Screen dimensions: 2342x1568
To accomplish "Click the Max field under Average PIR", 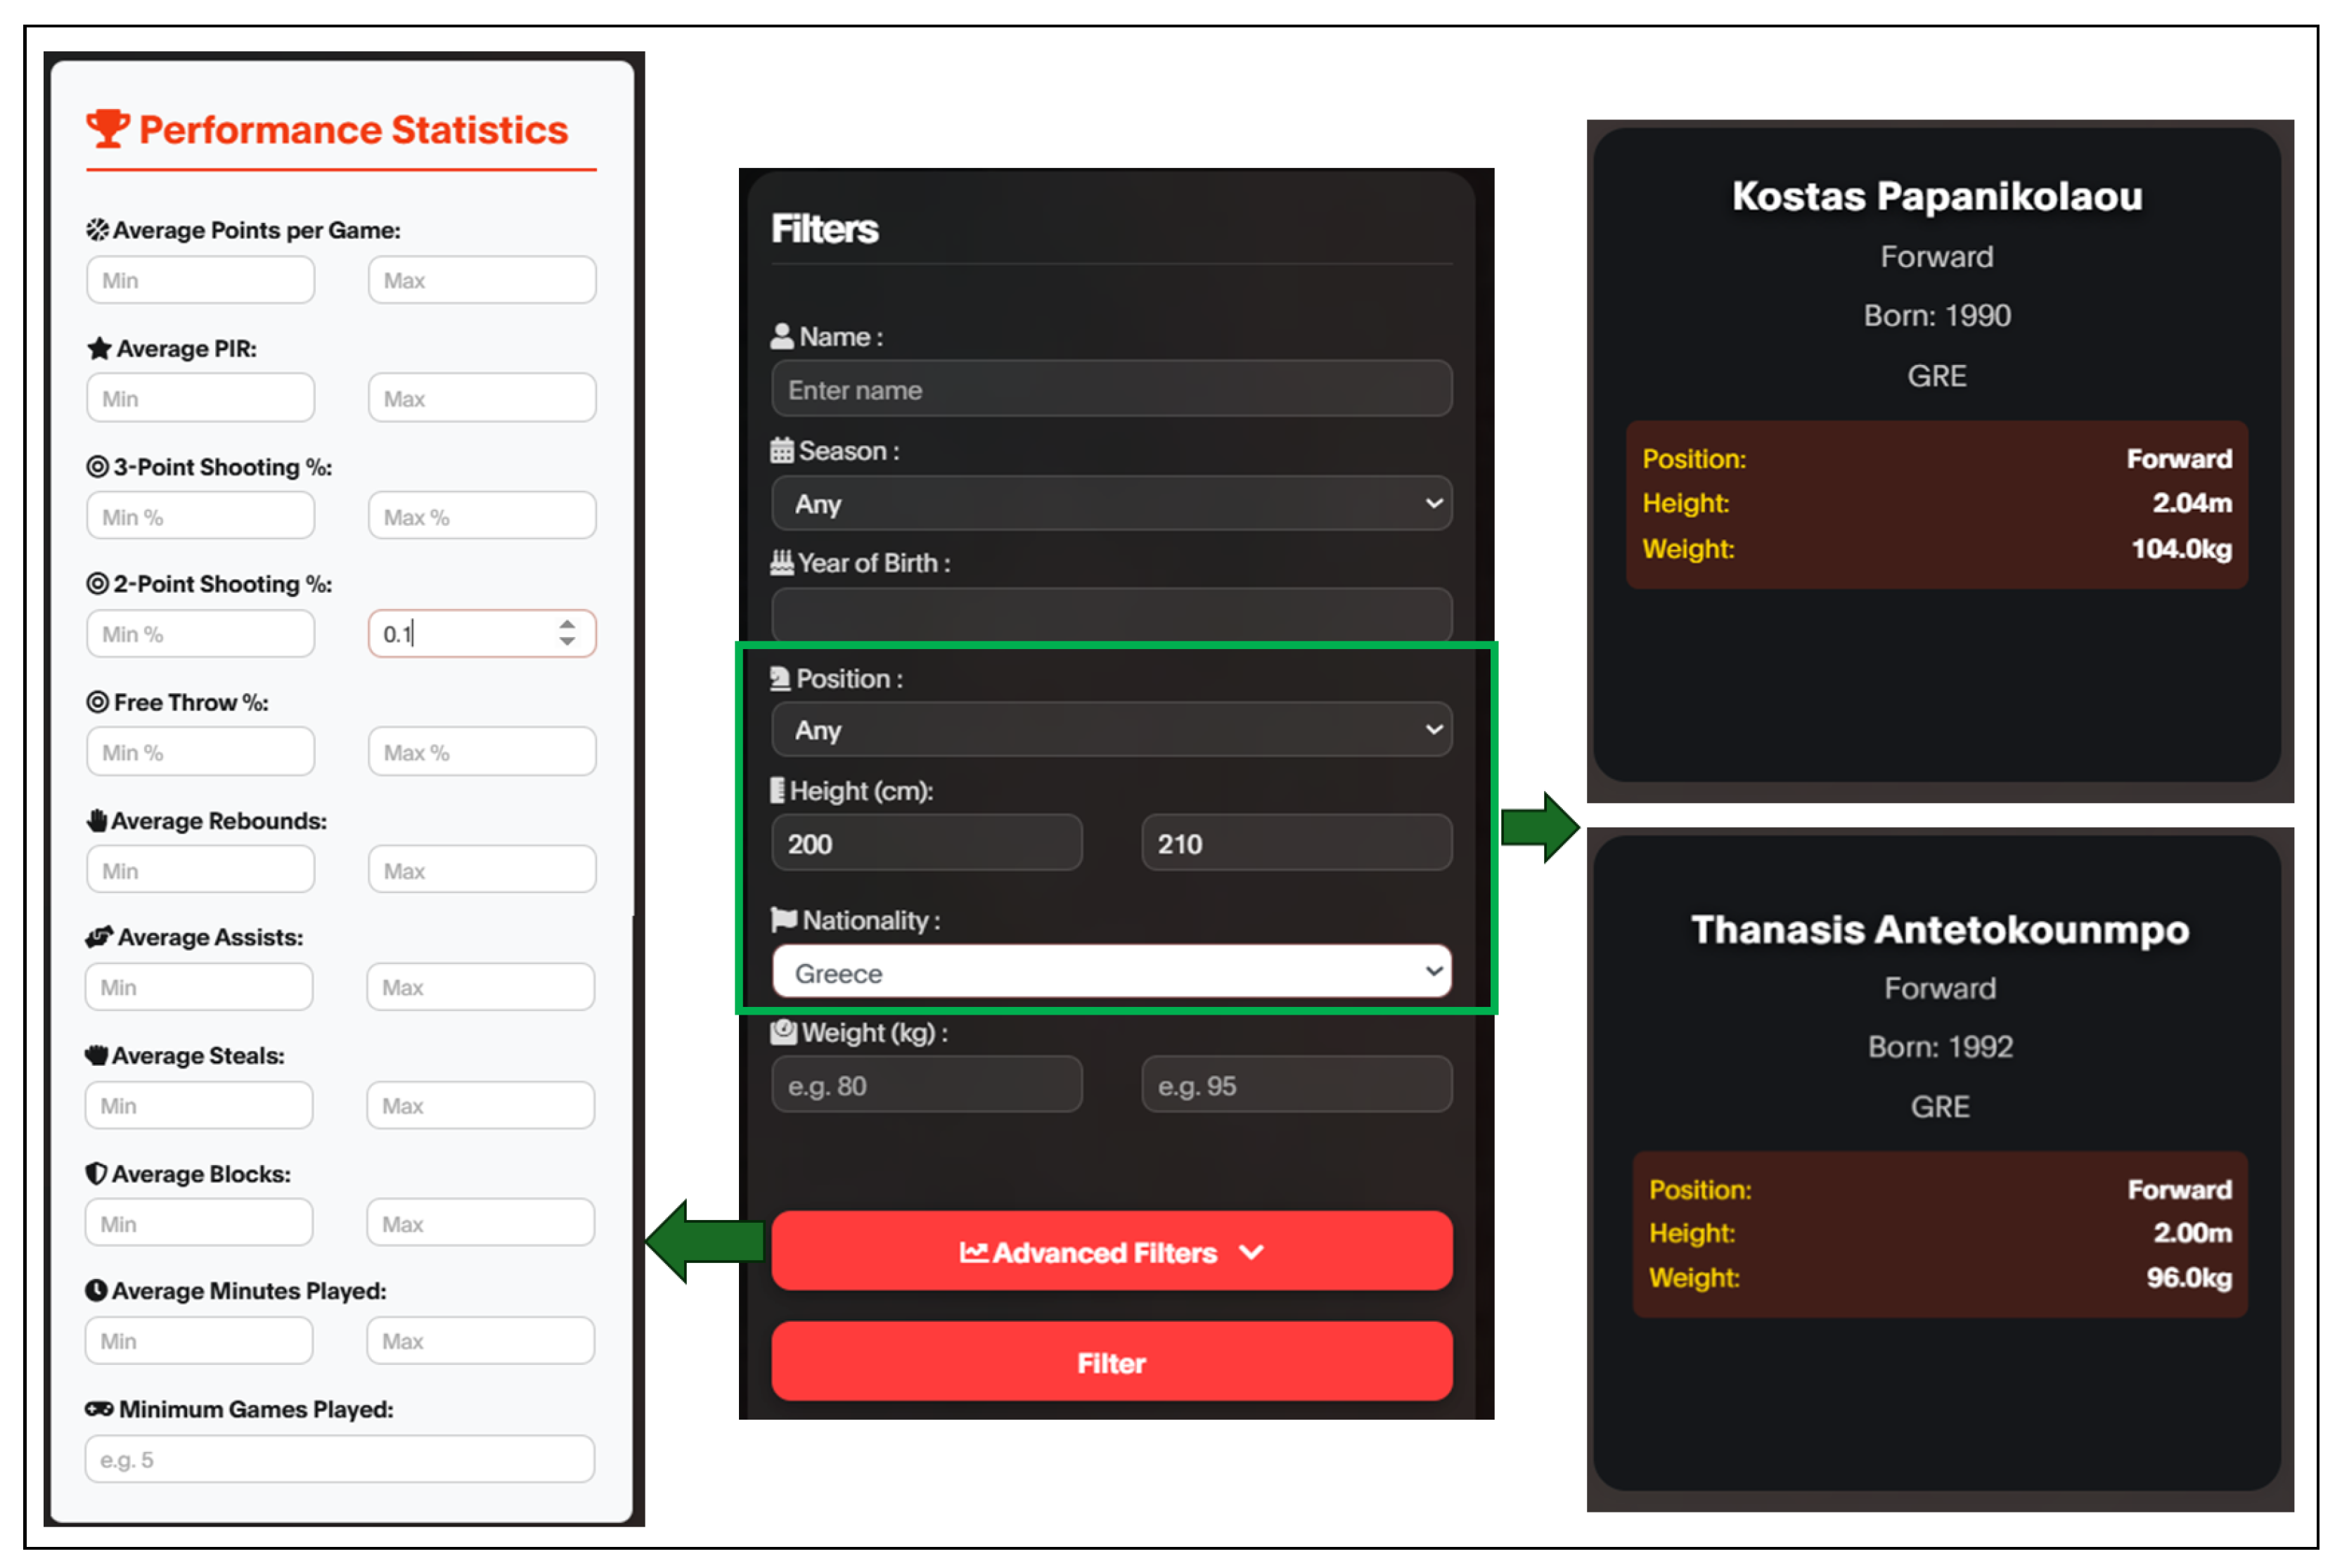I will click(x=482, y=398).
